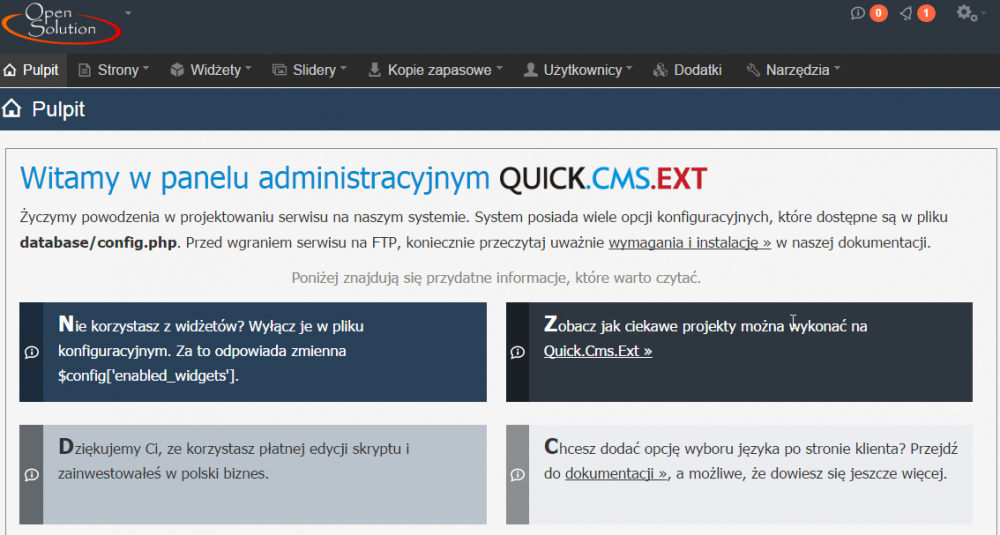Open the comments bubble icon in header
Screen dimensions: 1000x535
coord(858,13)
